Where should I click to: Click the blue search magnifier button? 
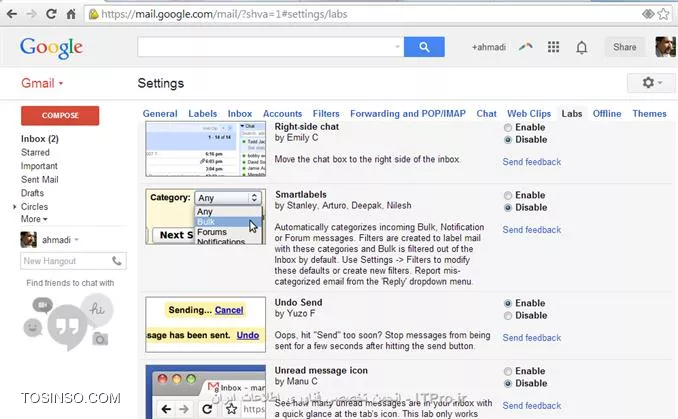click(424, 47)
